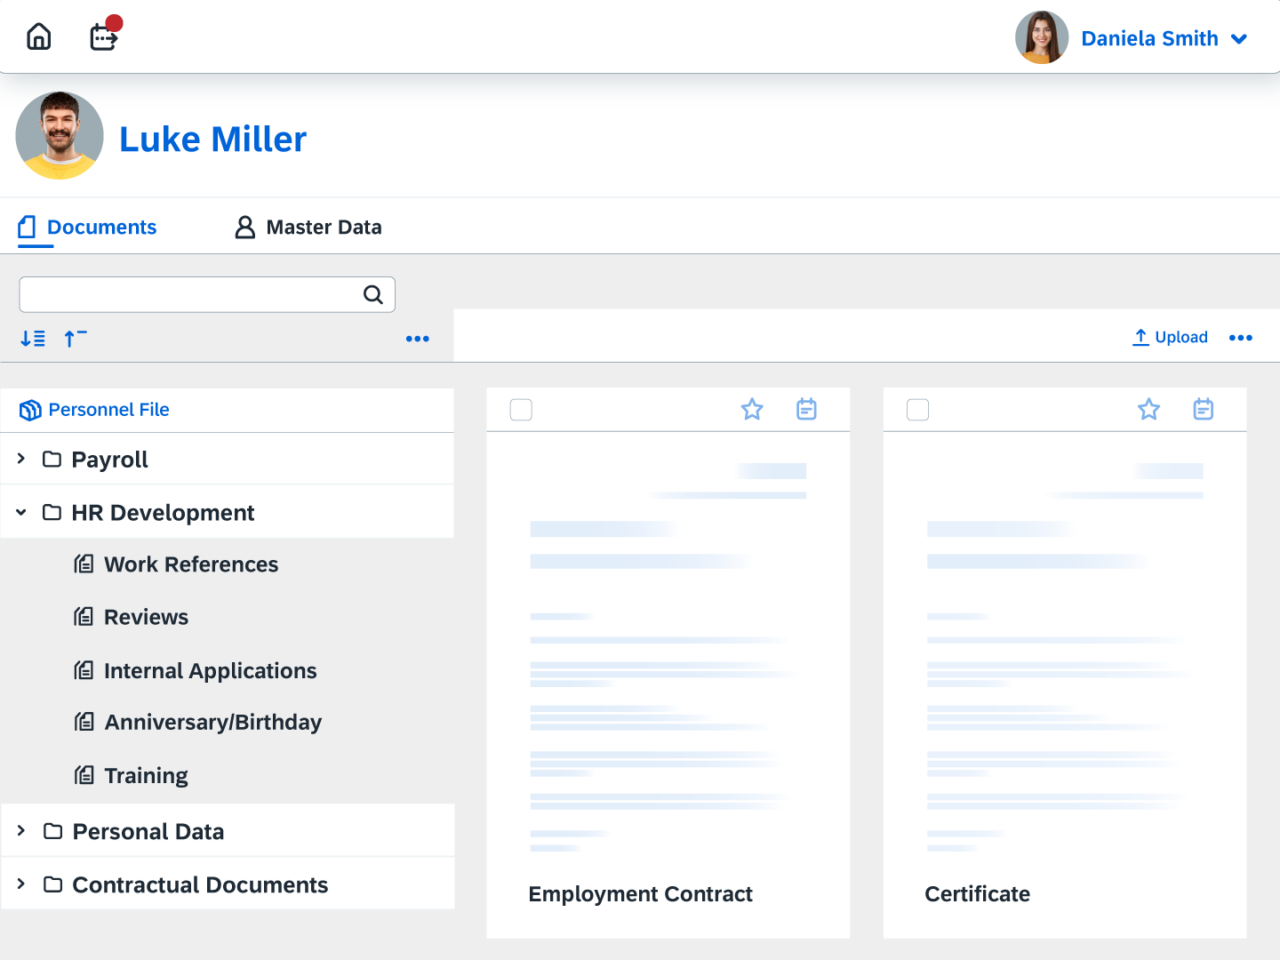Select the ascending sort icon

coord(74,338)
